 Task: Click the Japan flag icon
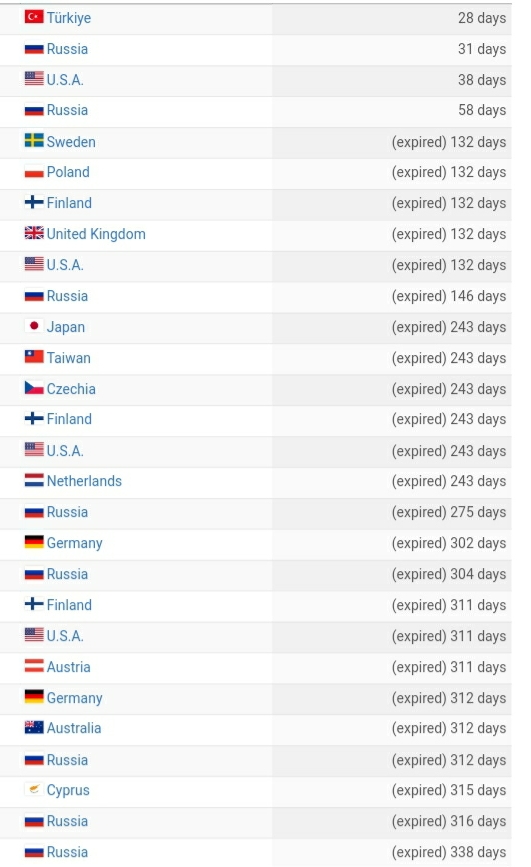[x=34, y=326]
